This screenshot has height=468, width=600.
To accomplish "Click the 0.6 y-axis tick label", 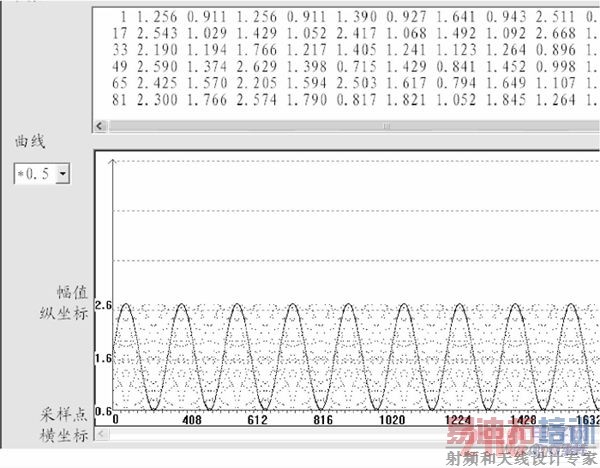I will click(x=103, y=412).
